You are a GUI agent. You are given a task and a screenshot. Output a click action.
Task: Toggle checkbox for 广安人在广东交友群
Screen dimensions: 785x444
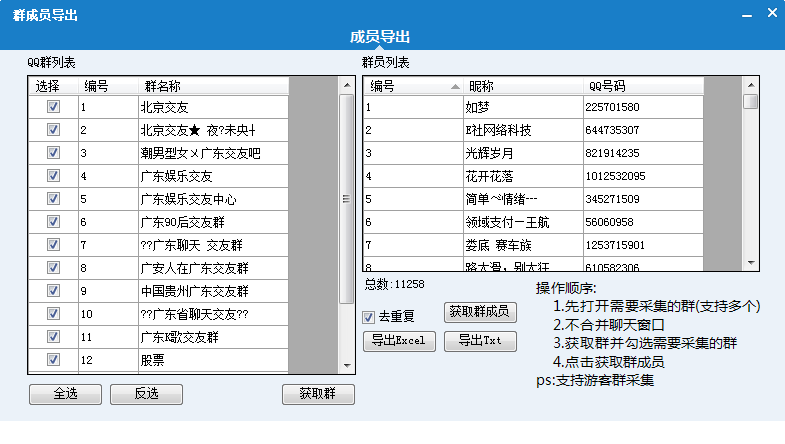click(x=53, y=268)
